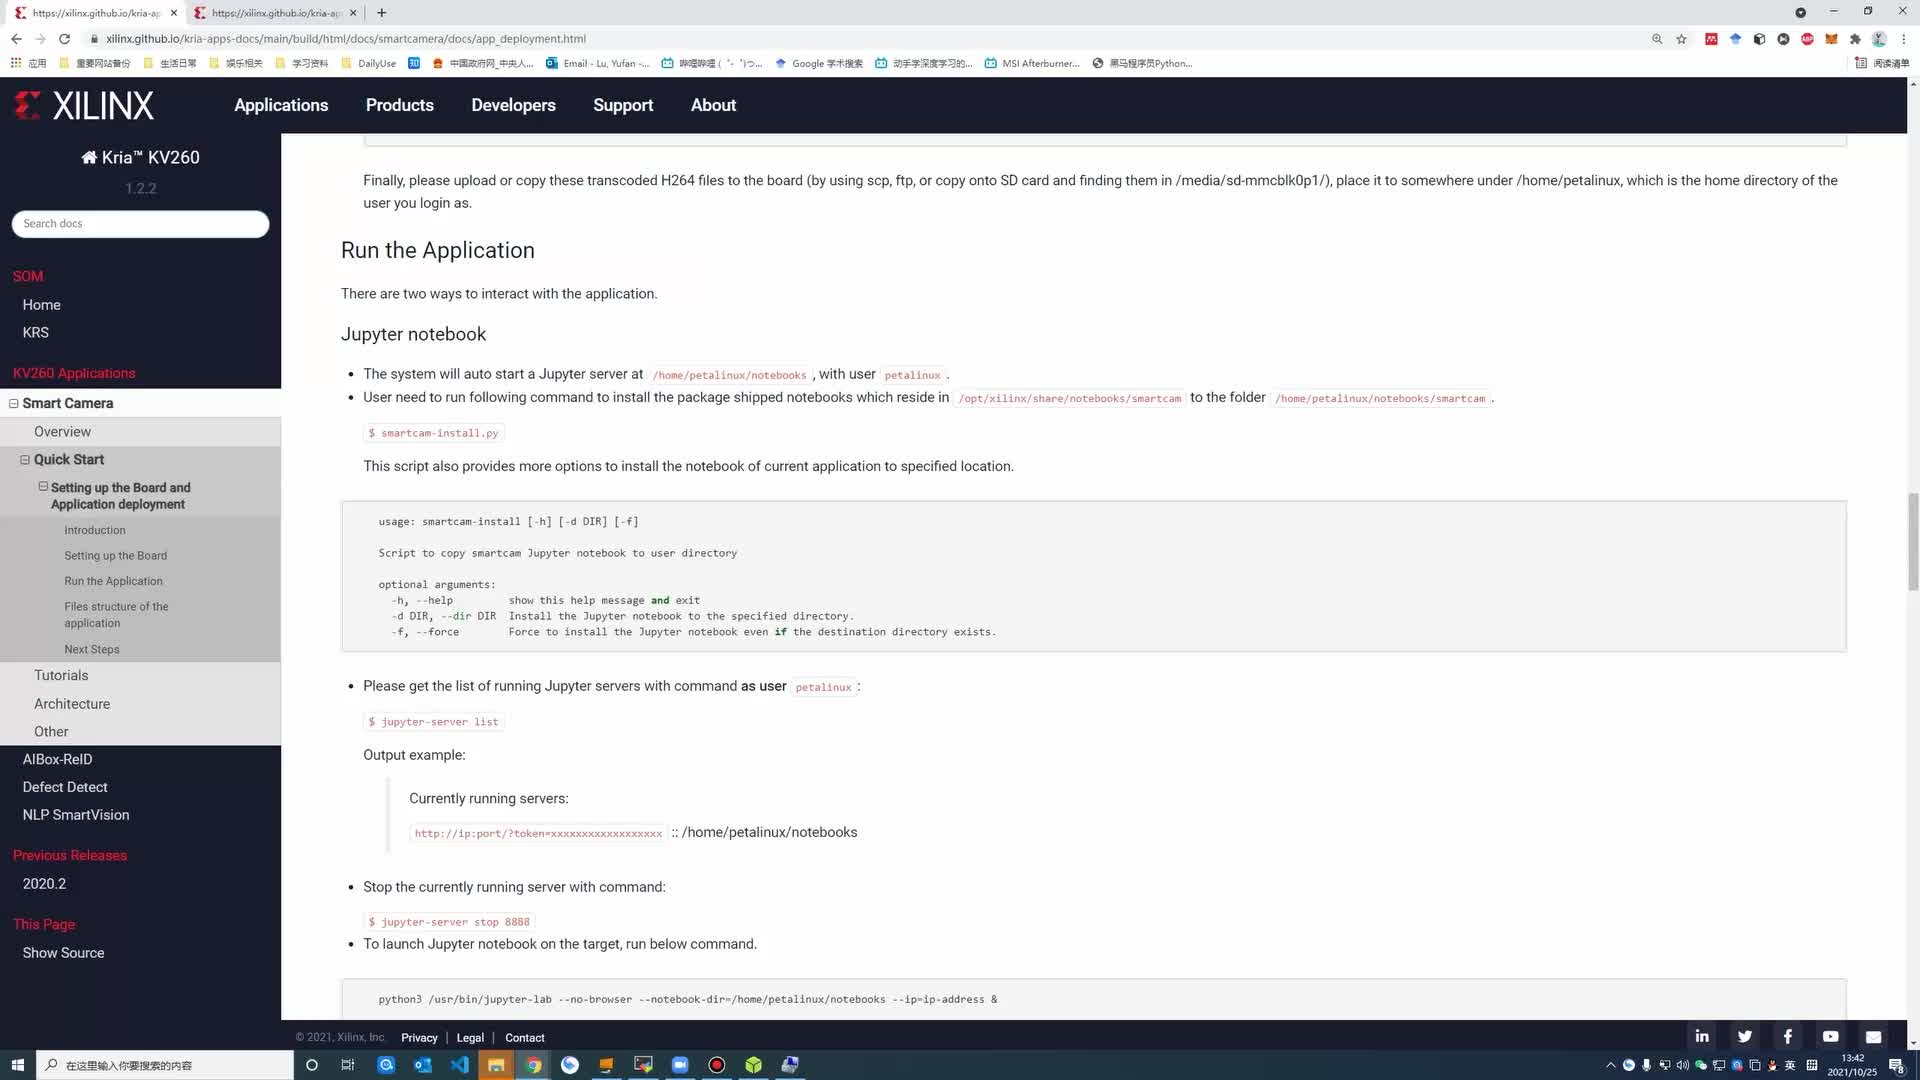
Task: Toggle visibility of Previous Releases section
Action: pos(70,855)
